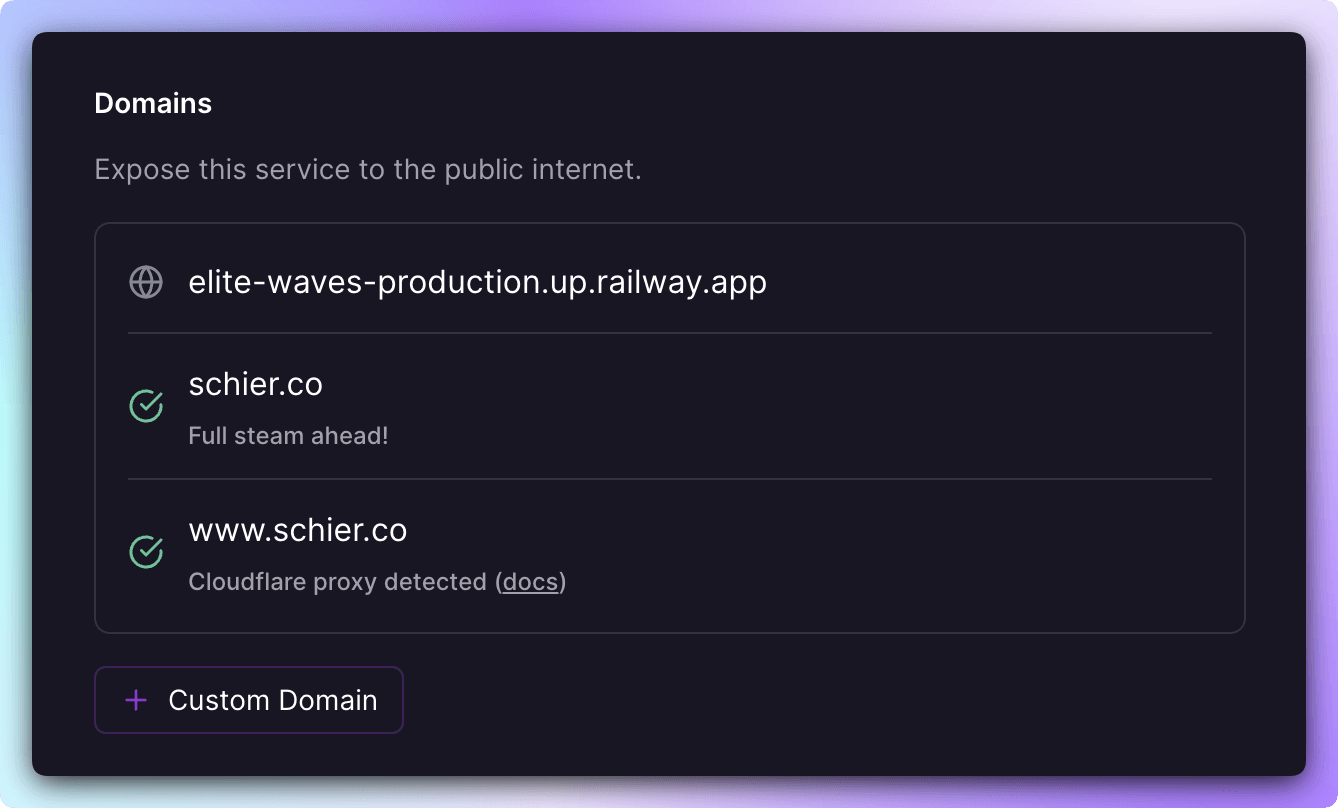The height and width of the screenshot is (808, 1338).
Task: Click the green check icon beside www.schier.co
Action: 146,551
